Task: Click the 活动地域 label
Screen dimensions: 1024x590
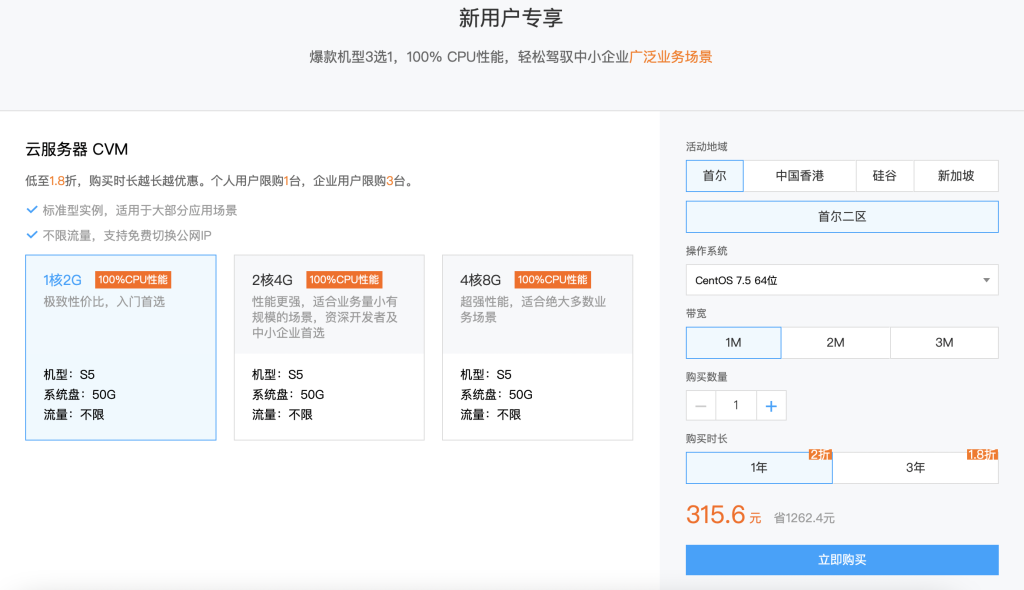Action: 707,146
